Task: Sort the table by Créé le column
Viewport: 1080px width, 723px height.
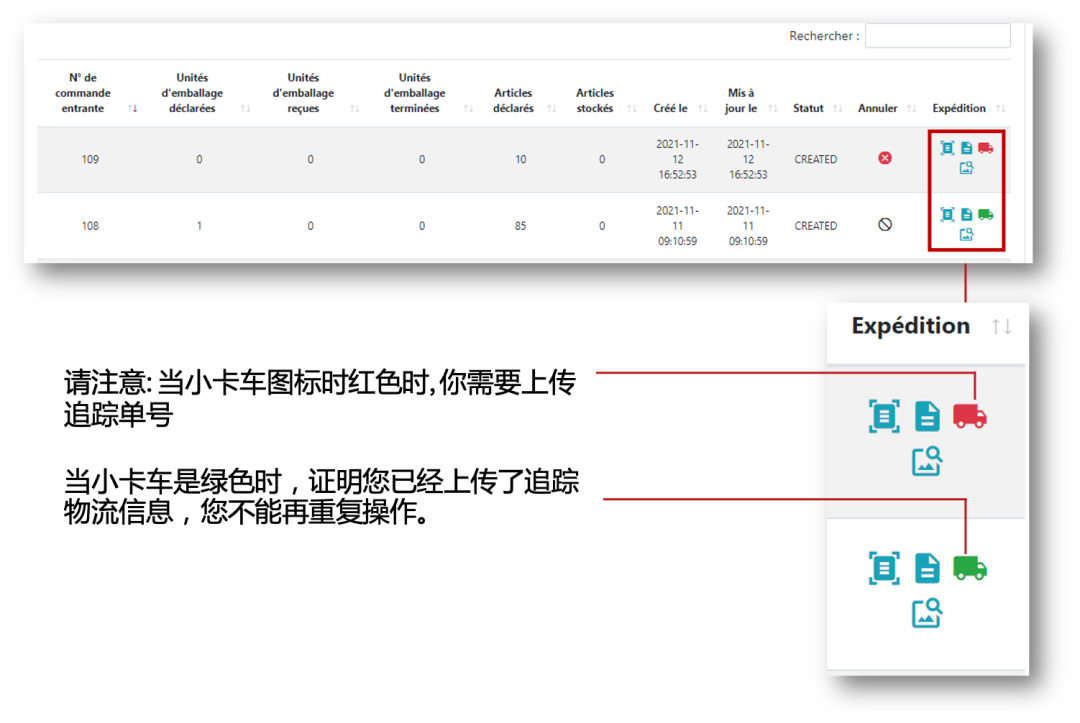Action: pyautogui.click(x=671, y=108)
